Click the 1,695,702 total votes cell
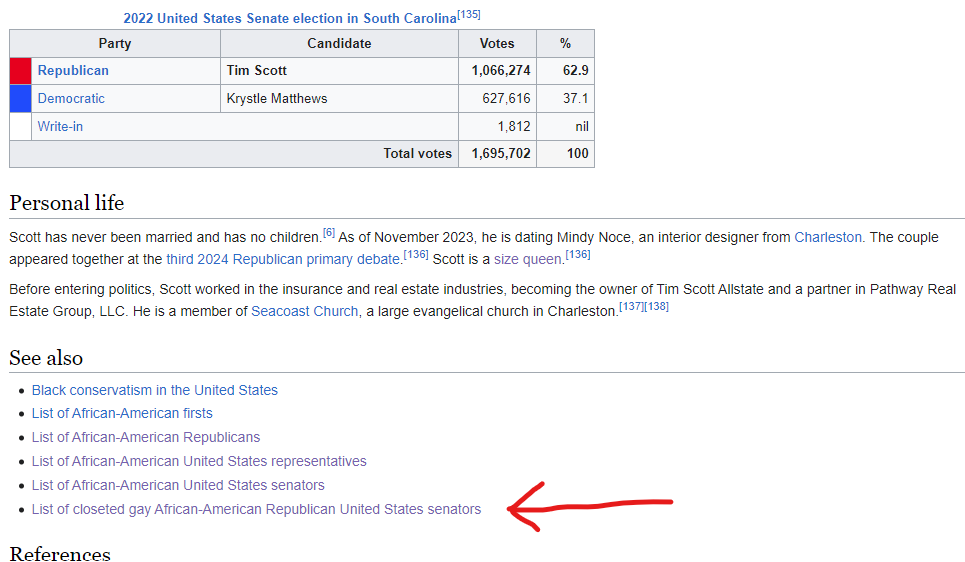This screenshot has width=965, height=562. [x=497, y=154]
